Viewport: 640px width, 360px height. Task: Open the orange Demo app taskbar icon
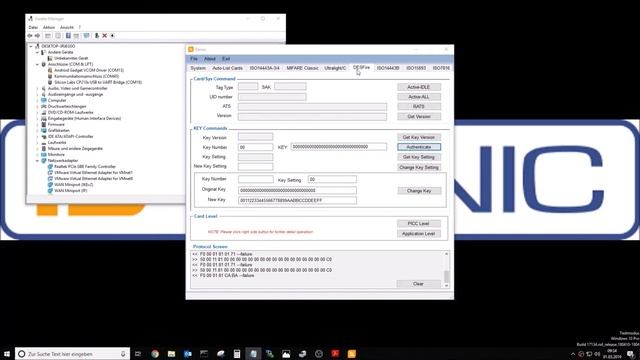pyautogui.click(x=351, y=354)
